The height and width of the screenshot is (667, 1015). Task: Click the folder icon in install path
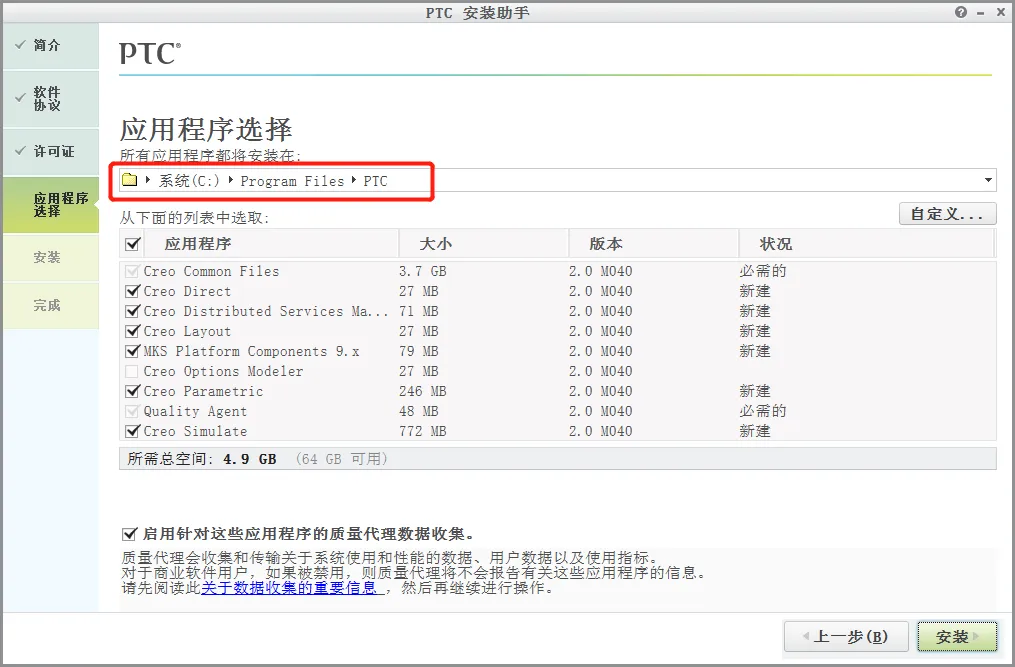point(130,180)
